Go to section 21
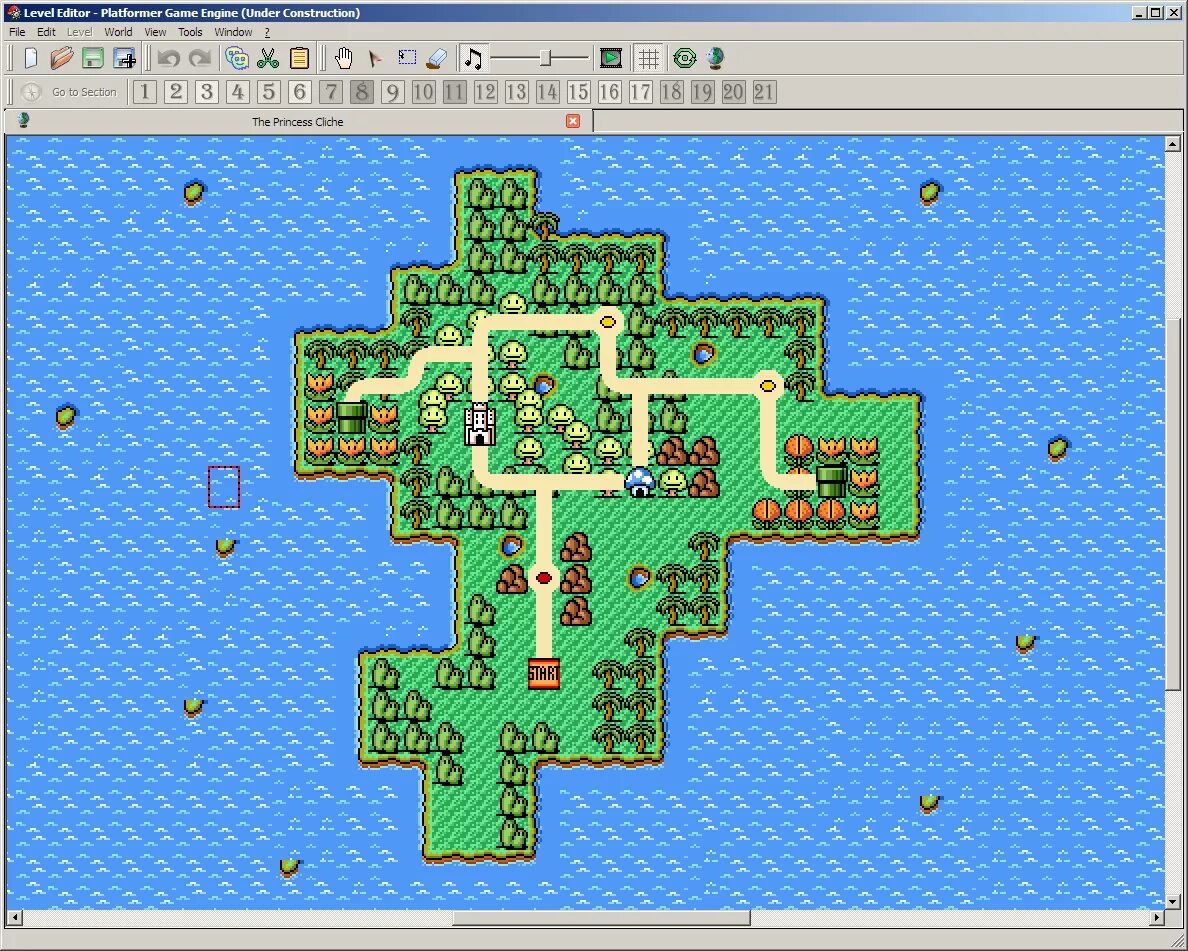The height and width of the screenshot is (951, 1188). [x=764, y=92]
